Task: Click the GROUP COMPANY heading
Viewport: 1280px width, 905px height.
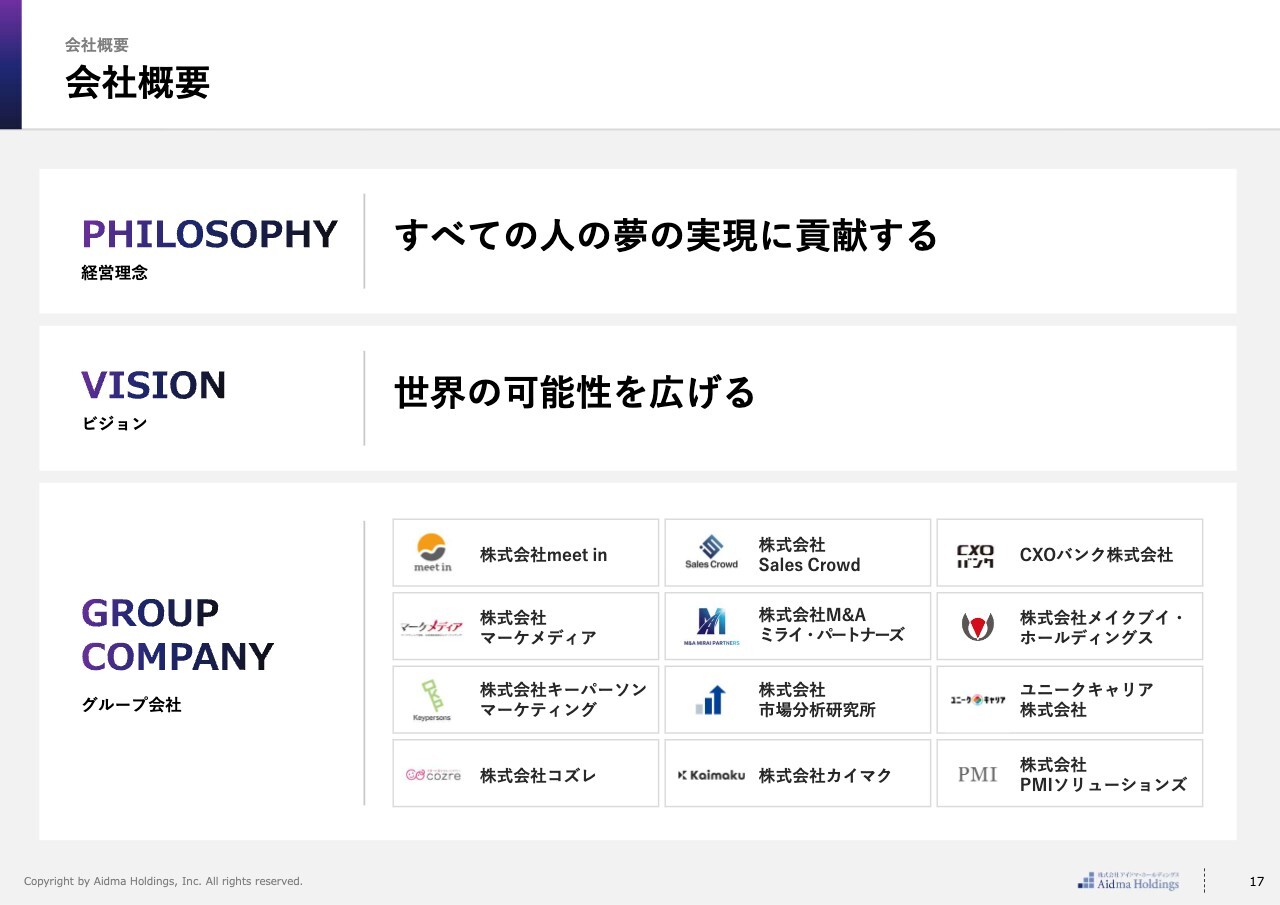Action: point(177,634)
